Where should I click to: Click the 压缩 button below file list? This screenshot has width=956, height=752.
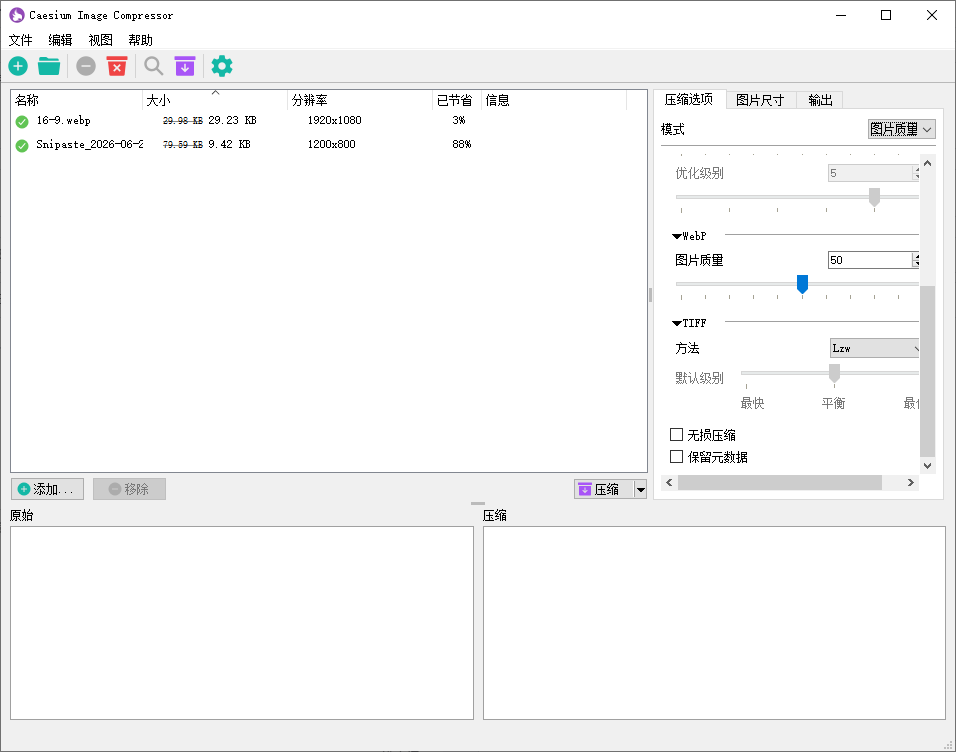[x=604, y=489]
